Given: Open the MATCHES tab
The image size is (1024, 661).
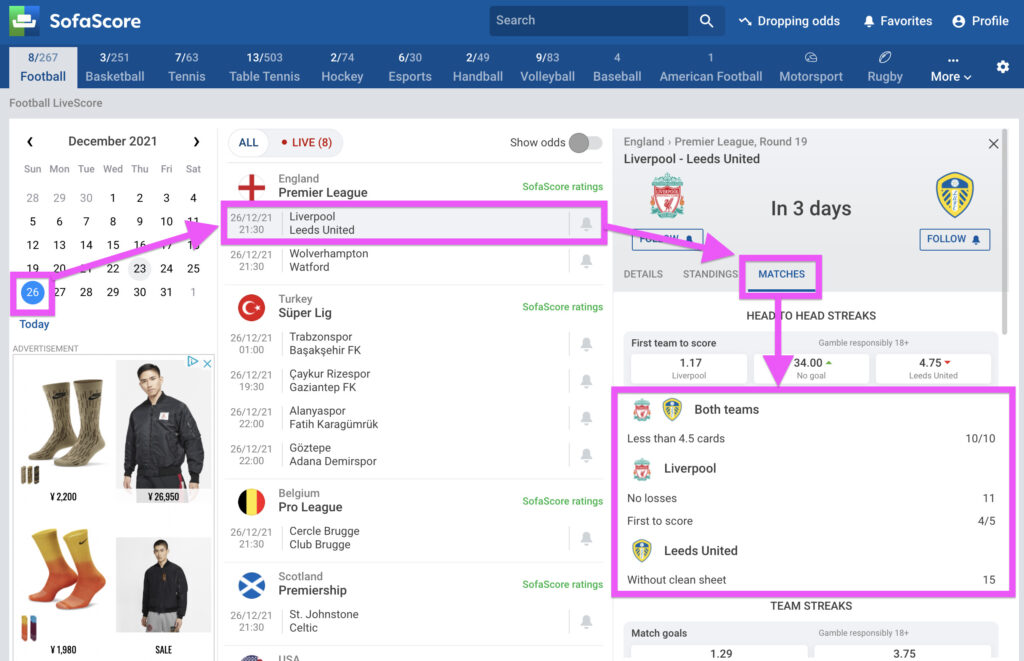Looking at the screenshot, I should tap(781, 274).
